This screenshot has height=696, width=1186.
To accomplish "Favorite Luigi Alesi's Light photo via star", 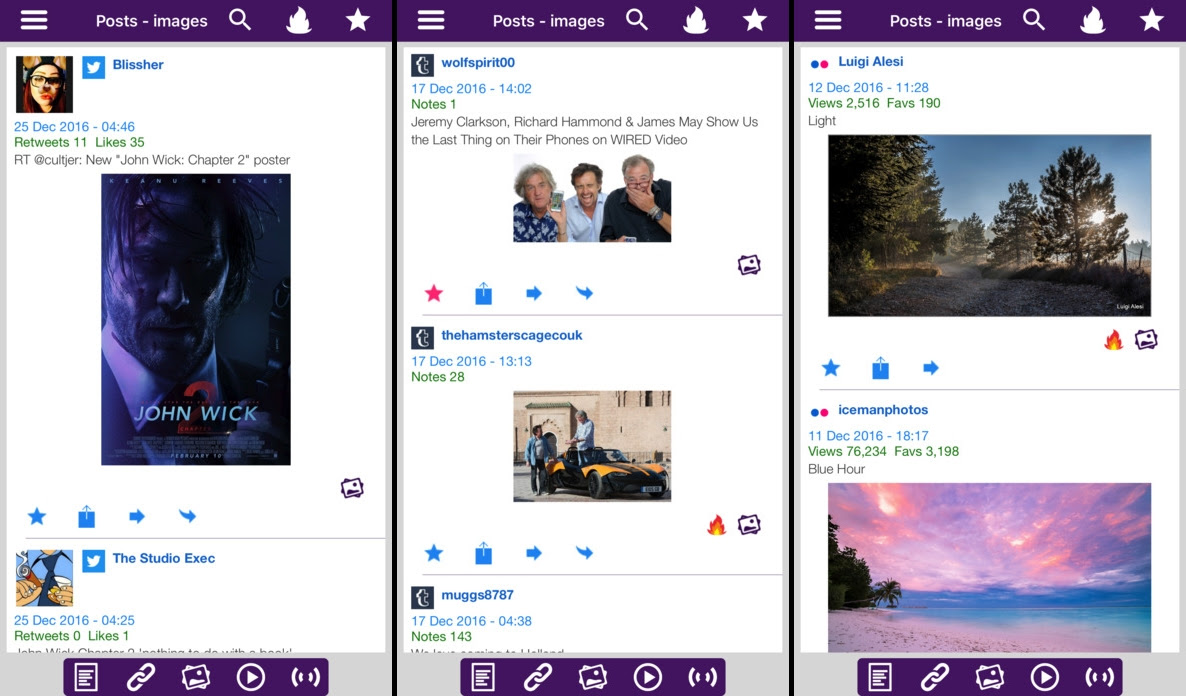I will click(x=831, y=368).
